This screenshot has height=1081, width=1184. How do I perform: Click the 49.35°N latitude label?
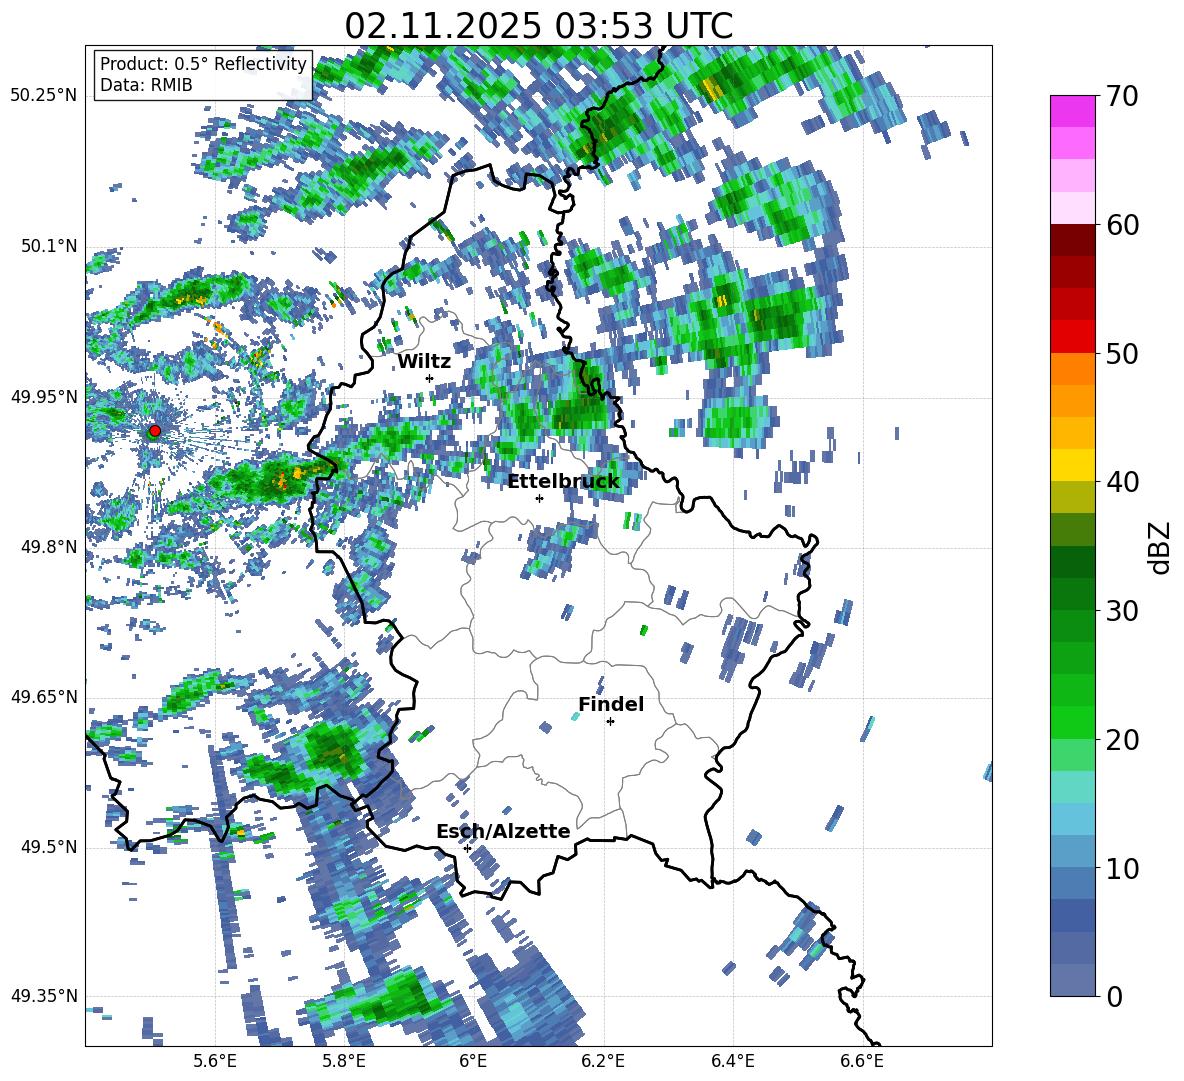[x=45, y=996]
